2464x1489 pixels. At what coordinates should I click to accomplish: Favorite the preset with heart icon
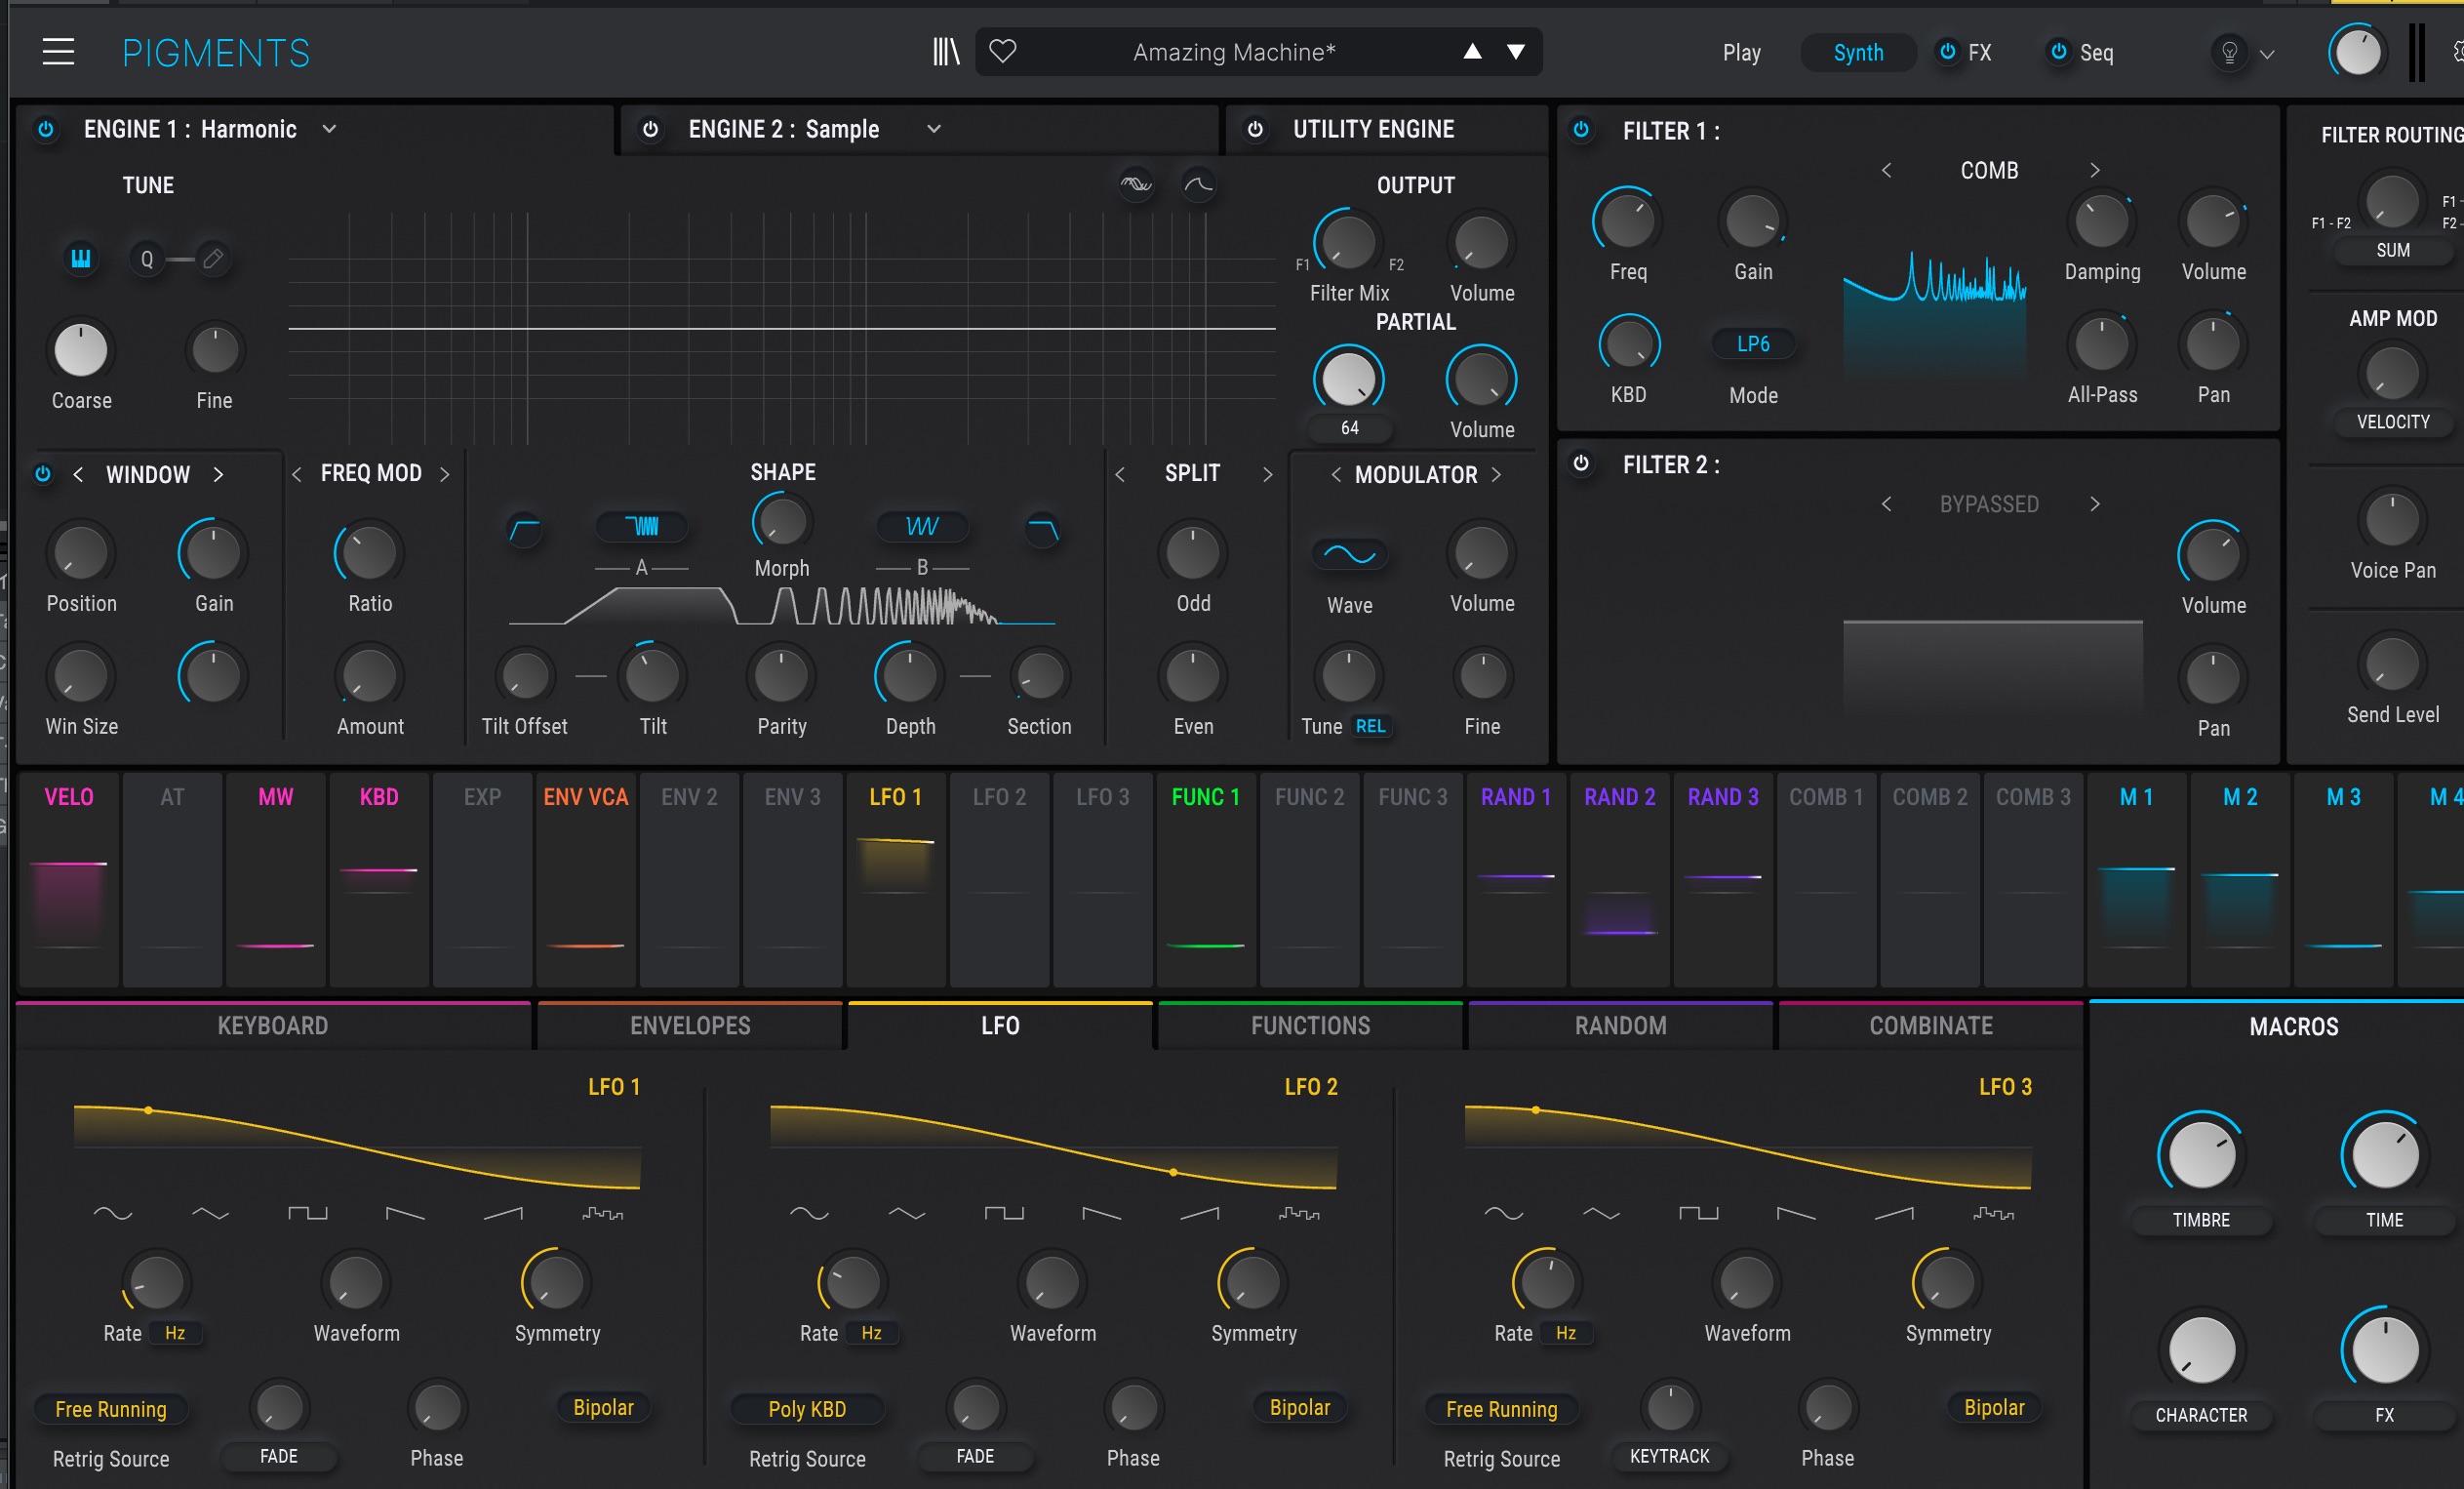1002,51
